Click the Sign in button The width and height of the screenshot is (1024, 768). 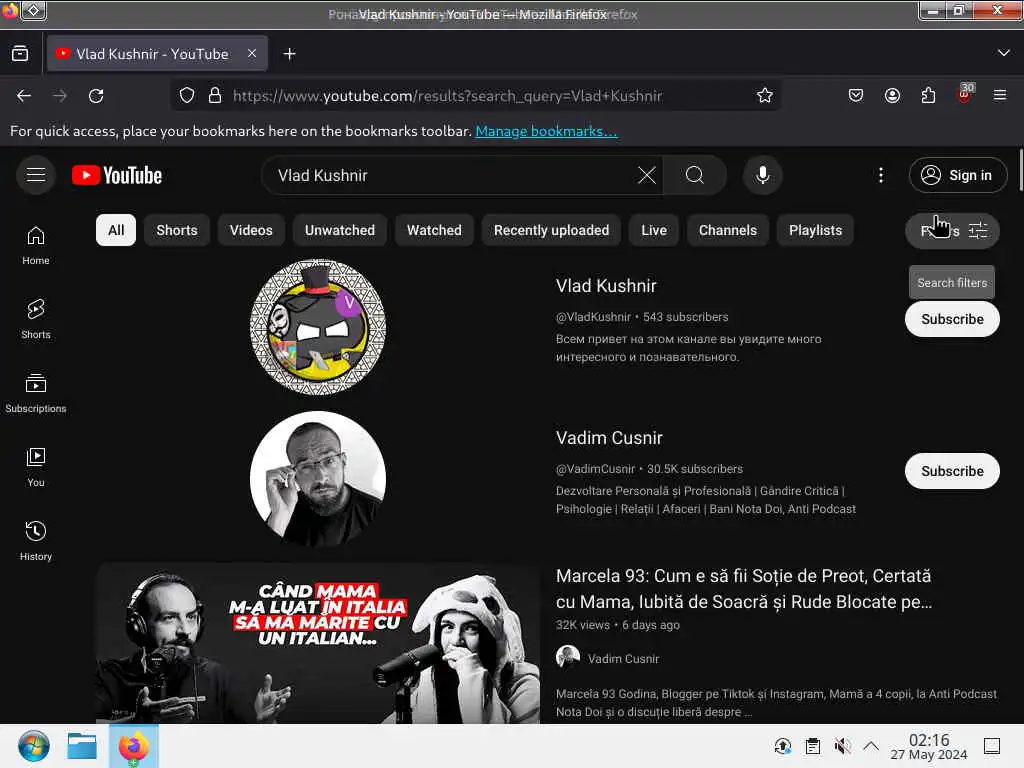click(957, 175)
